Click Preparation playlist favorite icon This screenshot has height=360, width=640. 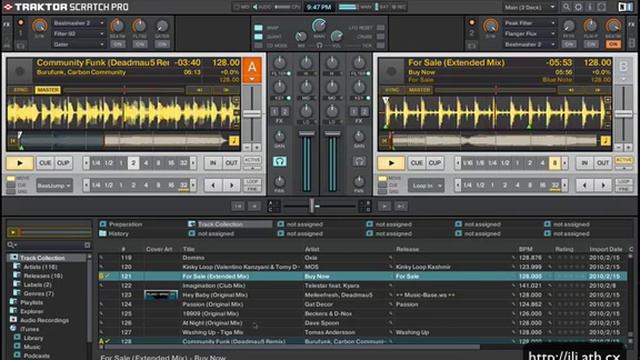coord(103,224)
